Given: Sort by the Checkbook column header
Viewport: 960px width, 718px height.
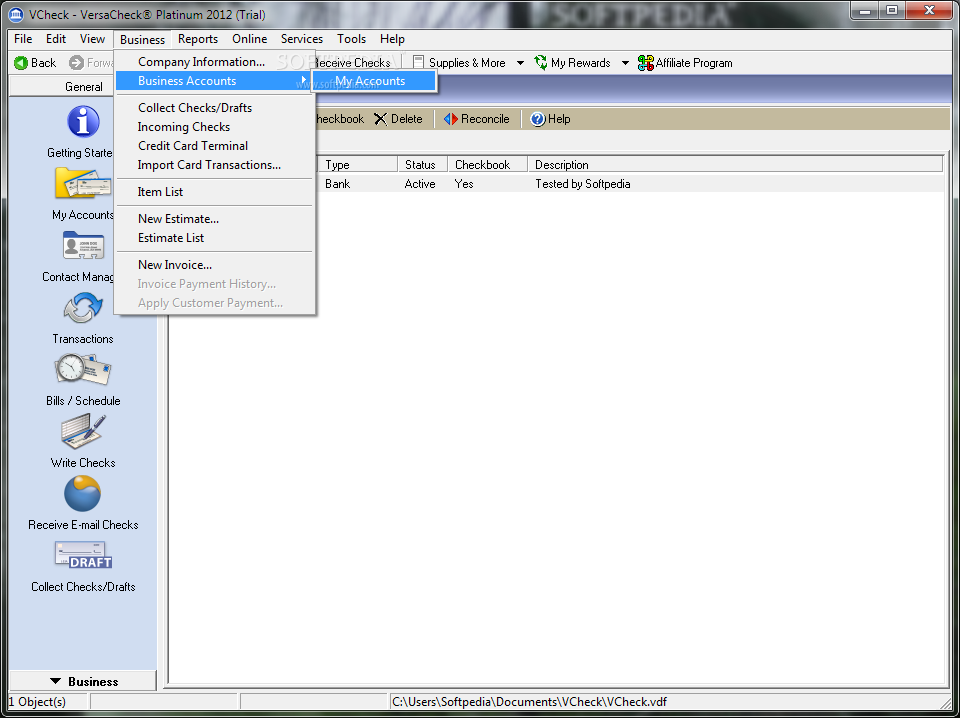Looking at the screenshot, I should click(487, 165).
